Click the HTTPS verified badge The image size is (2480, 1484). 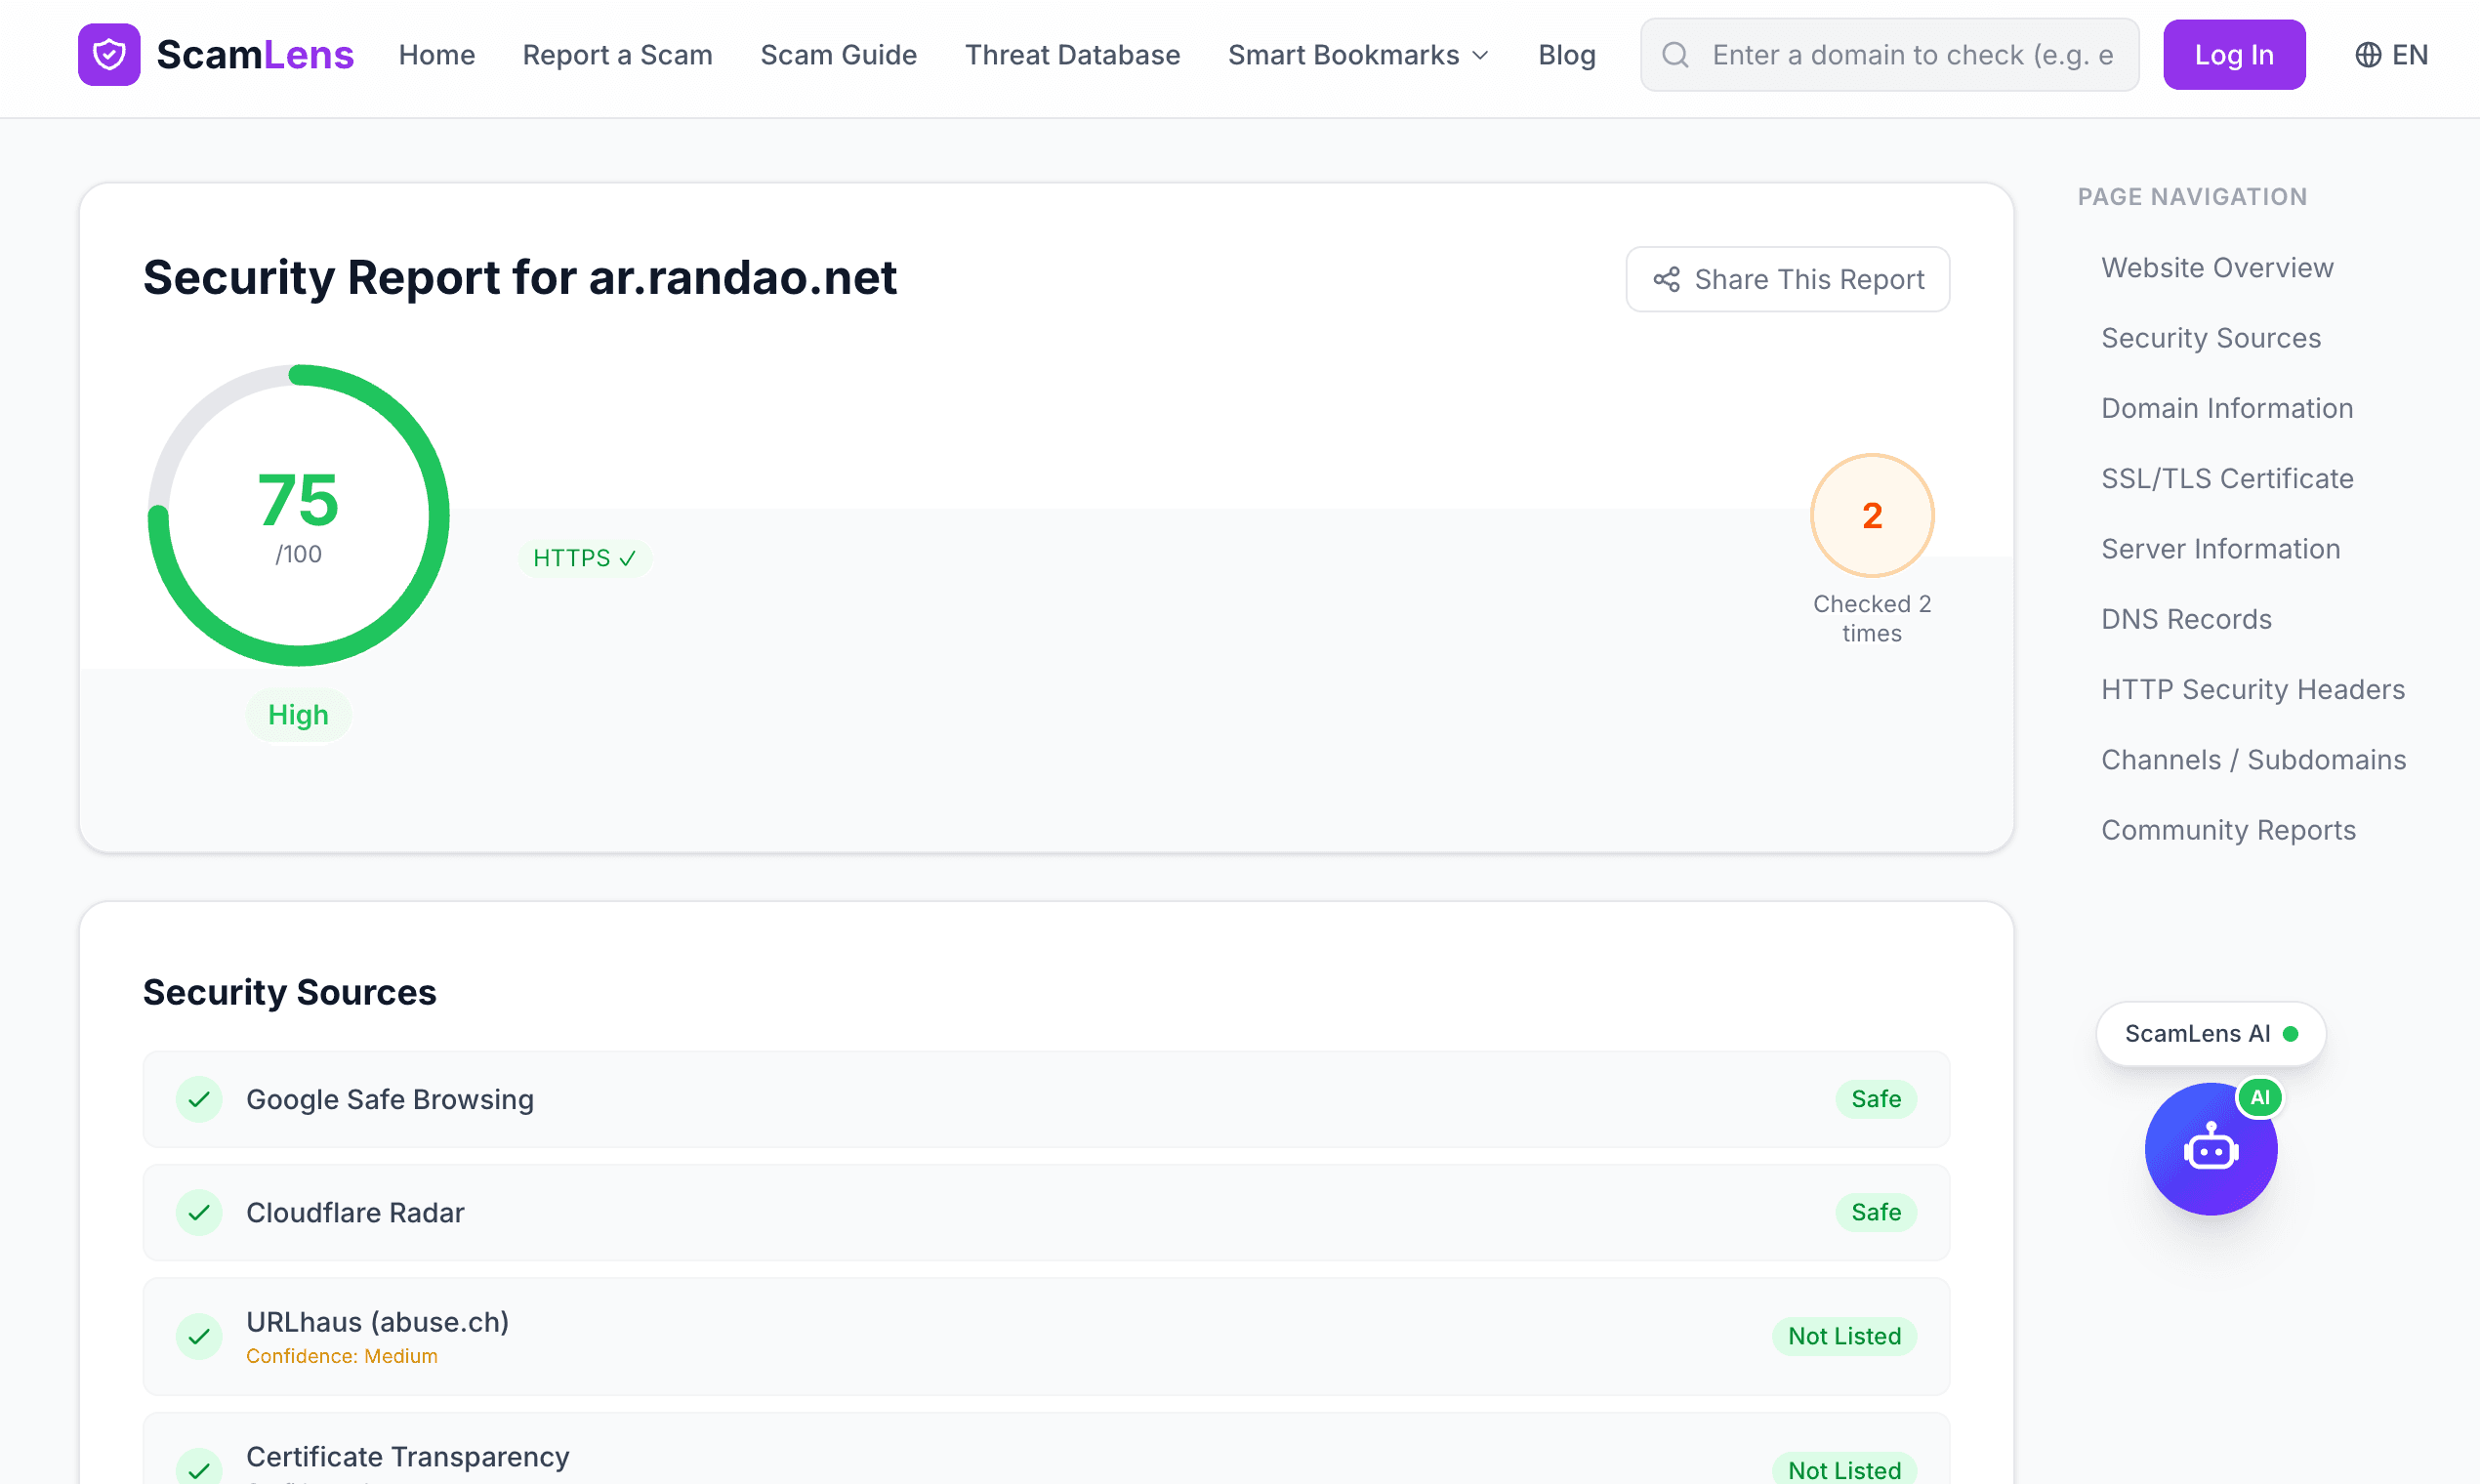click(x=585, y=557)
